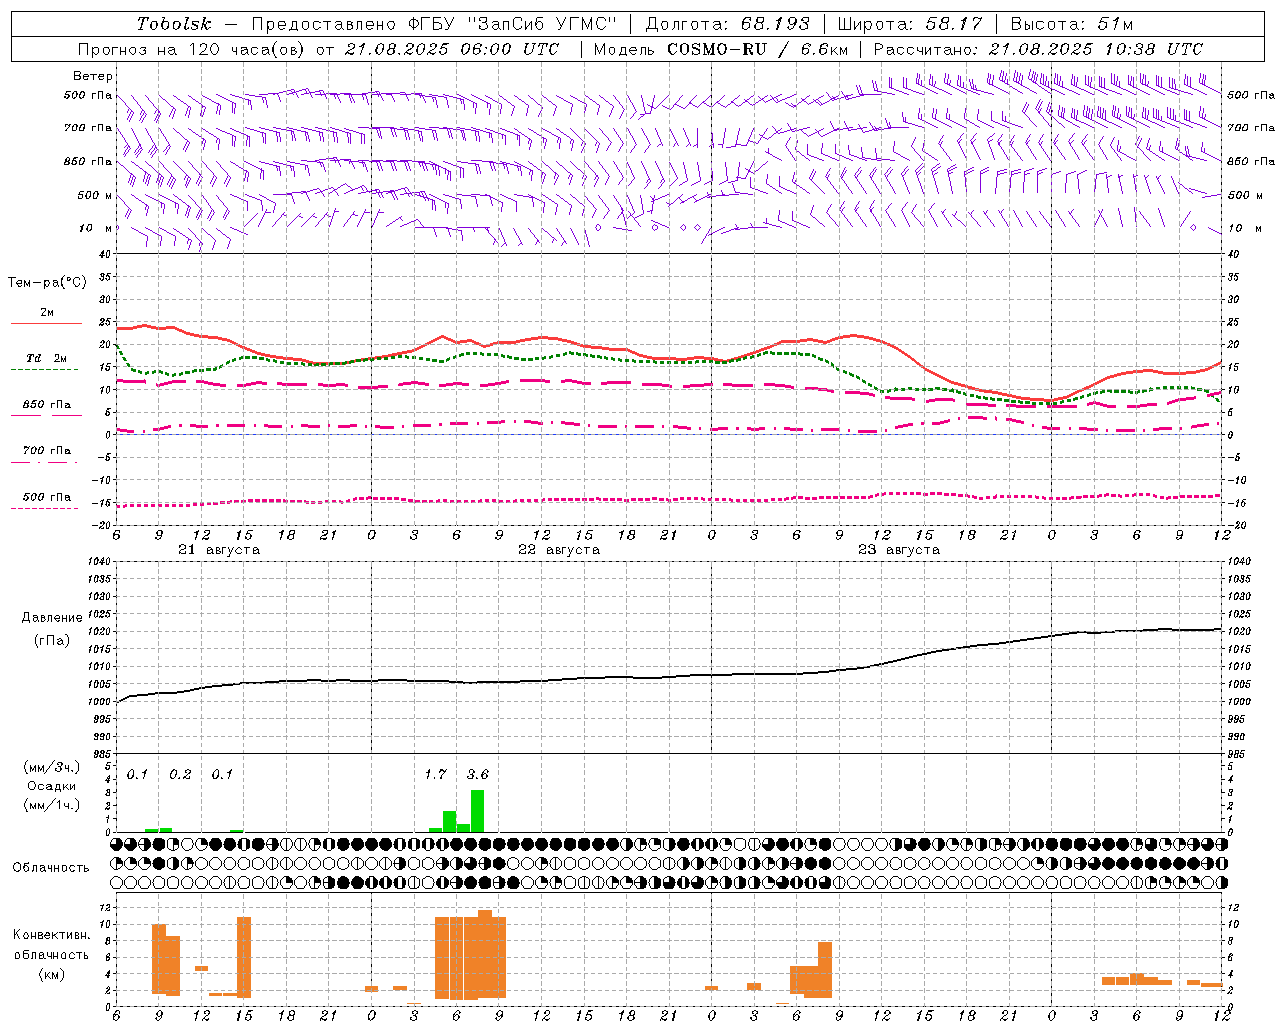
Task: Click the 'Ветер' wind panel label
Action: [92, 76]
